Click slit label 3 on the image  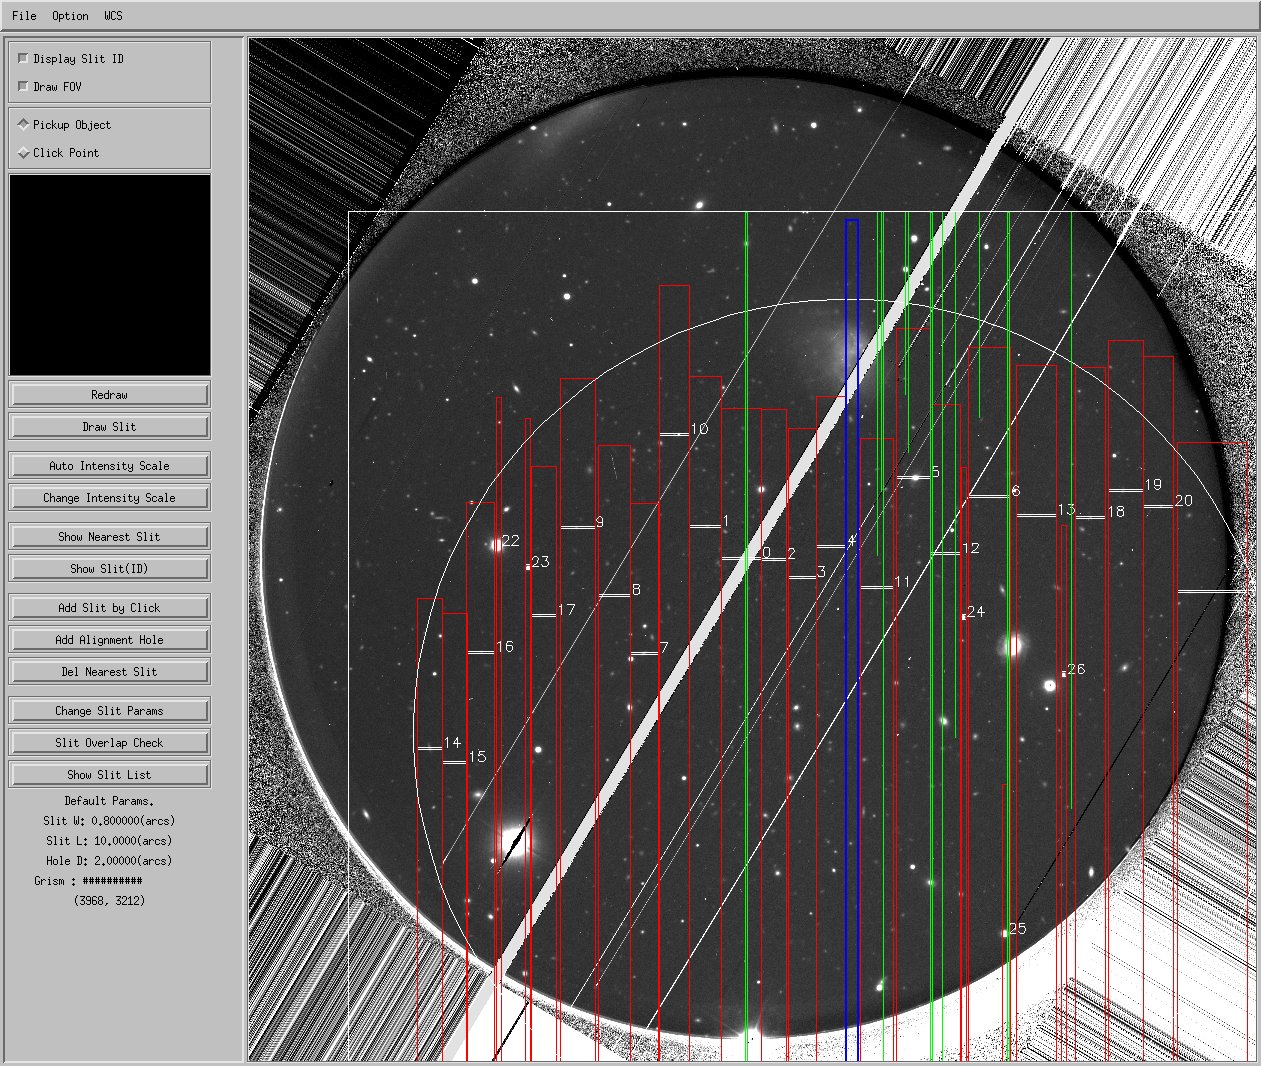[x=822, y=572]
